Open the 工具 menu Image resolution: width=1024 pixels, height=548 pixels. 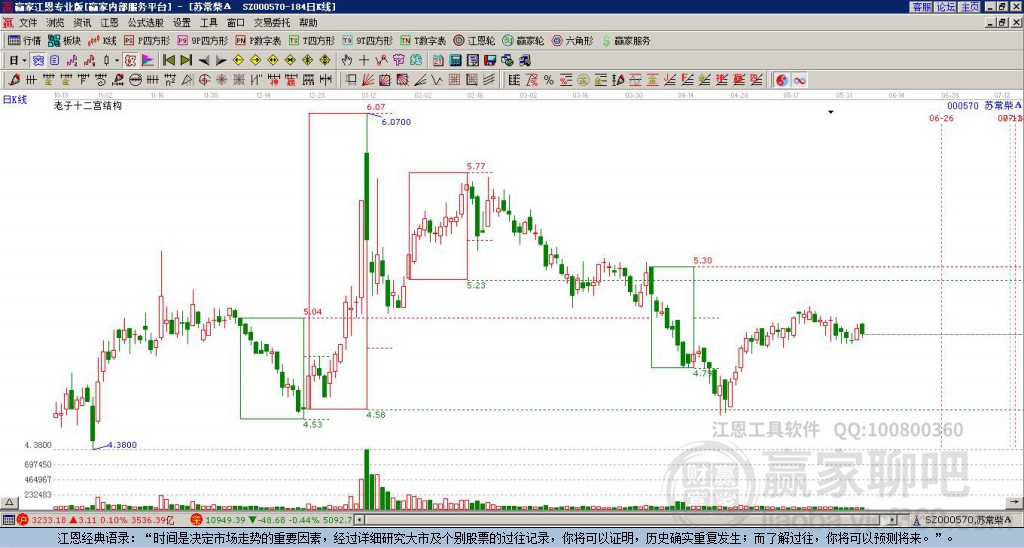tap(208, 23)
